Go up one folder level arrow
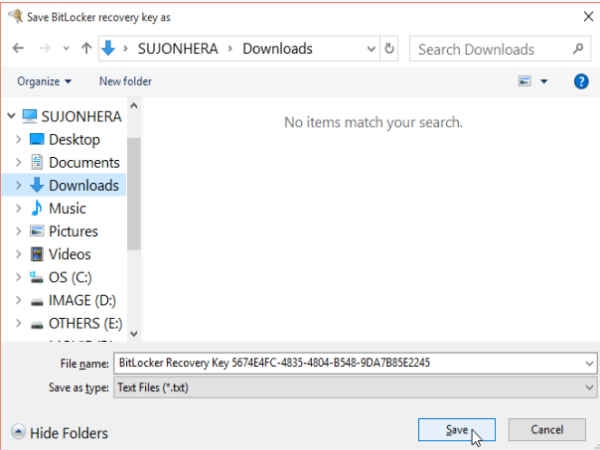The width and height of the screenshot is (600, 450). 86,49
